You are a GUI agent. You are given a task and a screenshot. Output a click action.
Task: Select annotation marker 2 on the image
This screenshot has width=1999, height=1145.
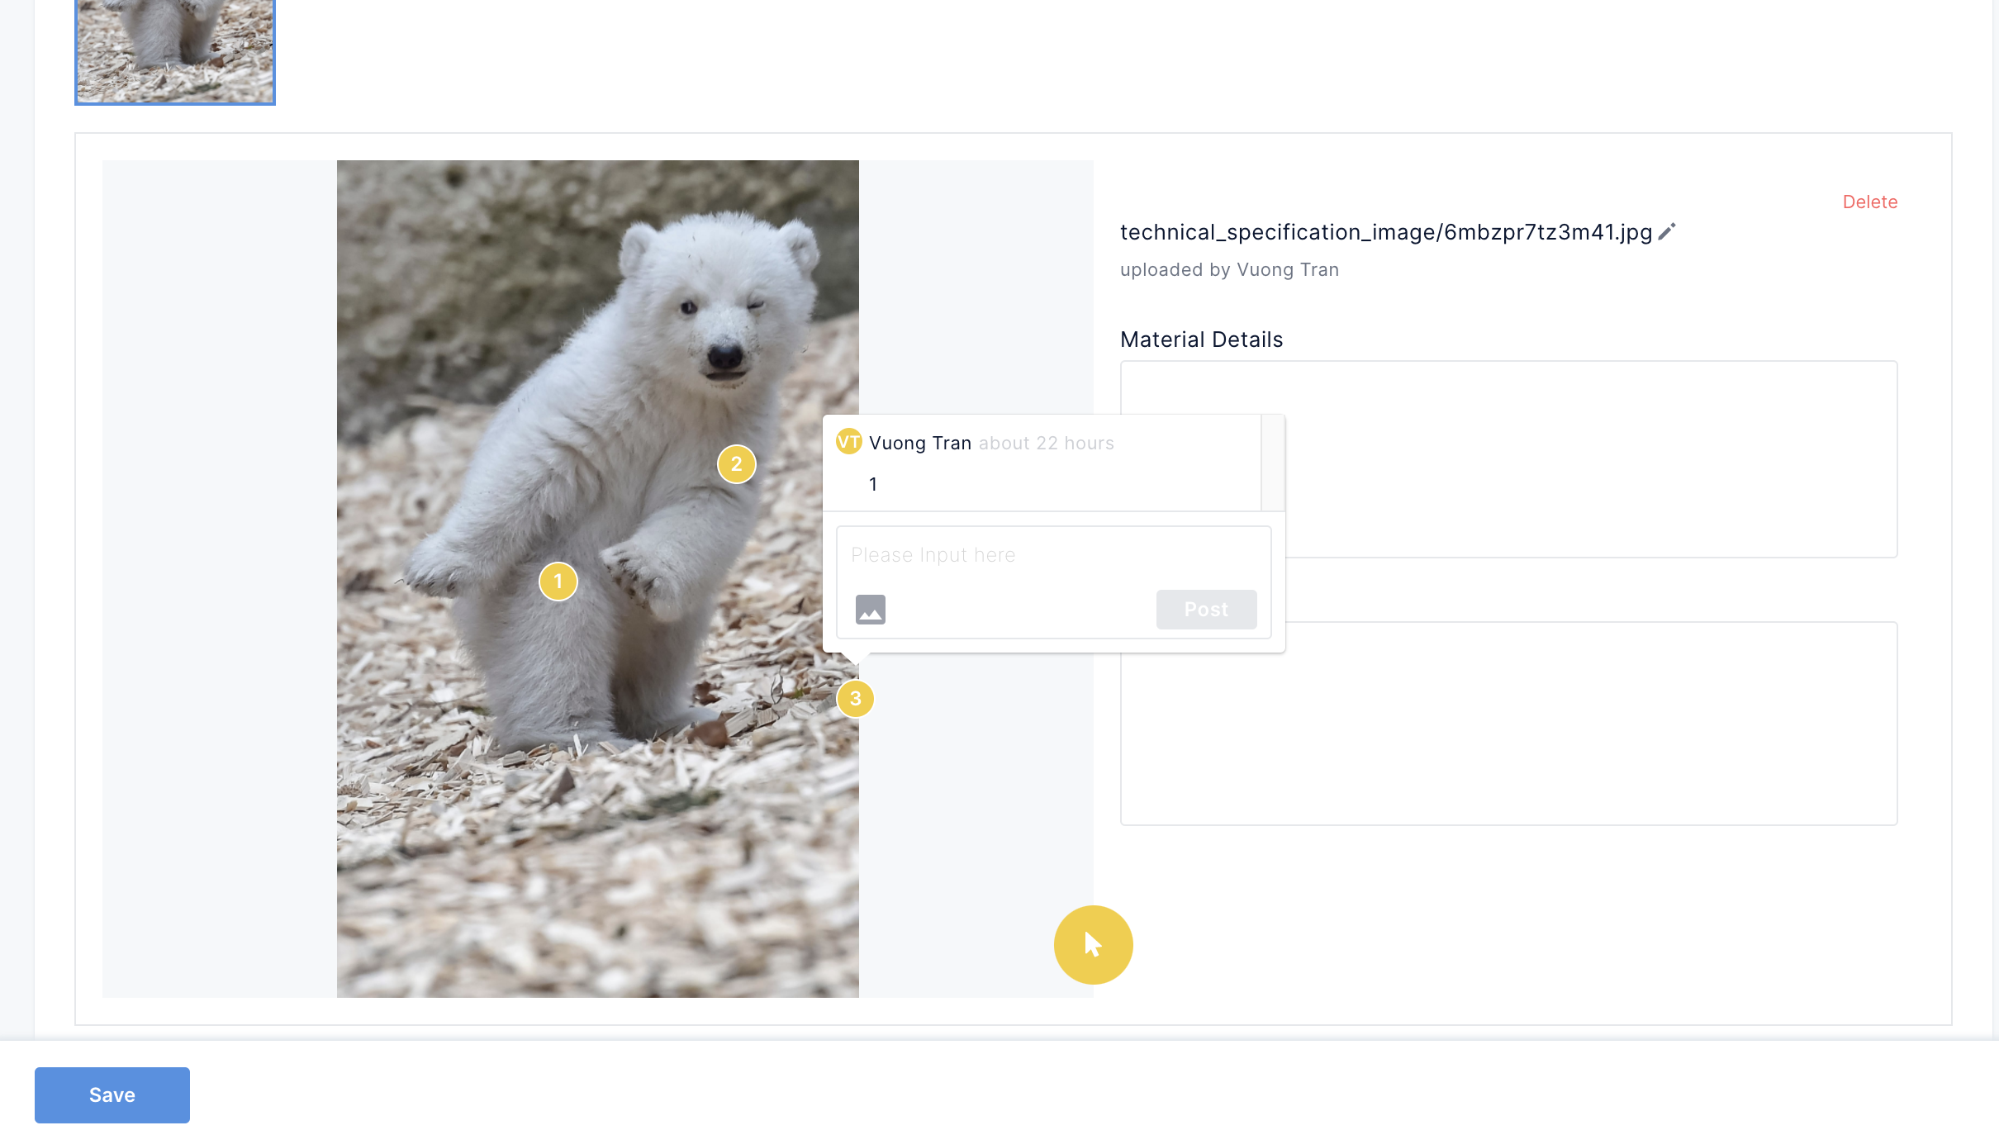(x=736, y=464)
